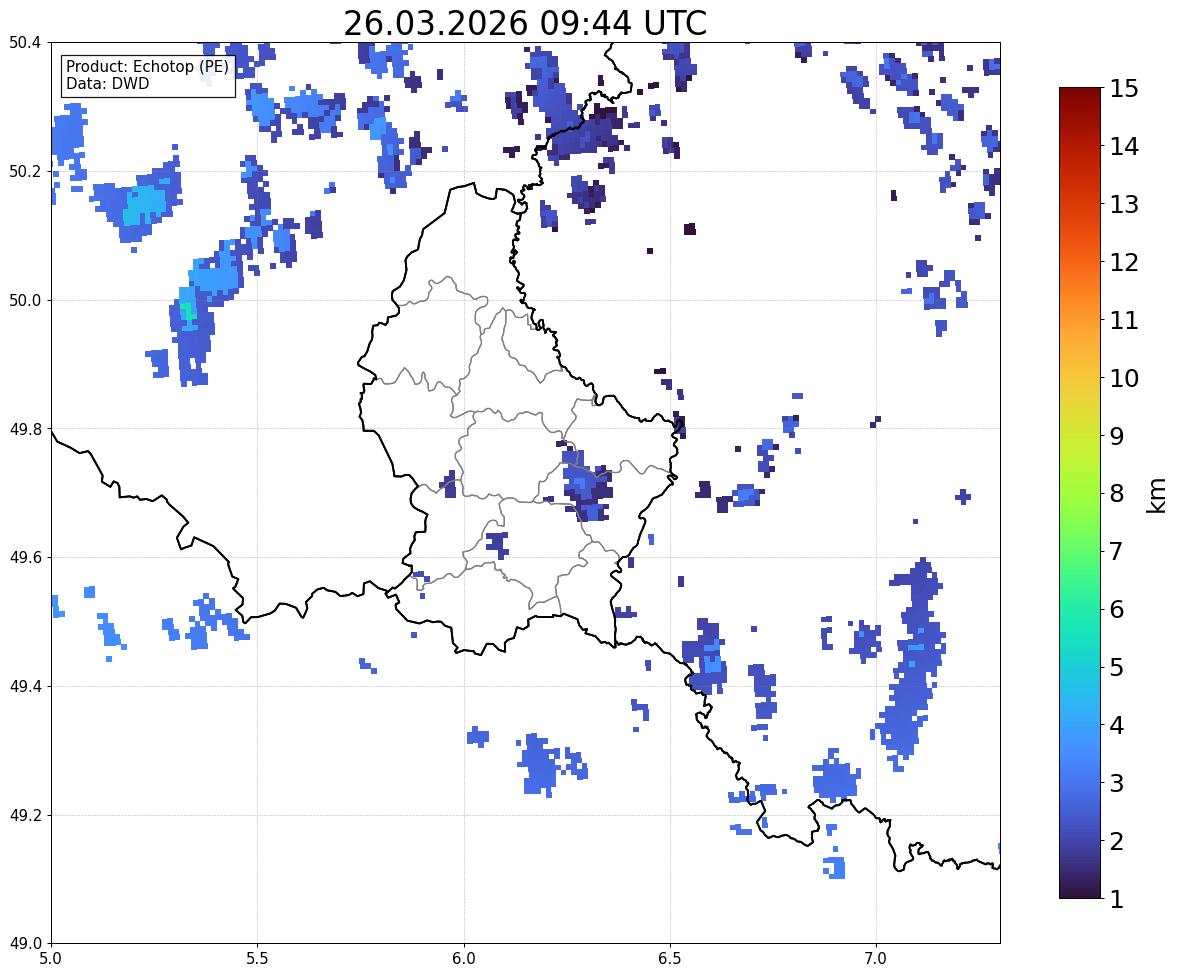Click the colorbar tick label '15'
Screen dimensions: 1178x976
click(1124, 89)
